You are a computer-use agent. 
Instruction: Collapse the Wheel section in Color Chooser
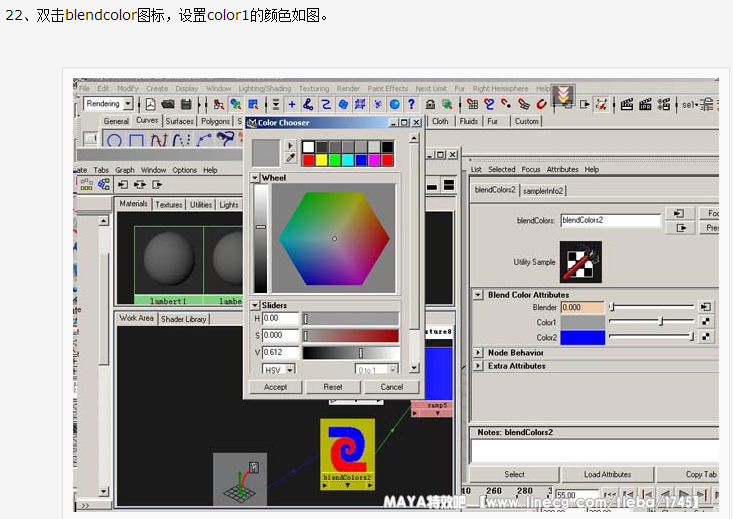[x=255, y=178]
